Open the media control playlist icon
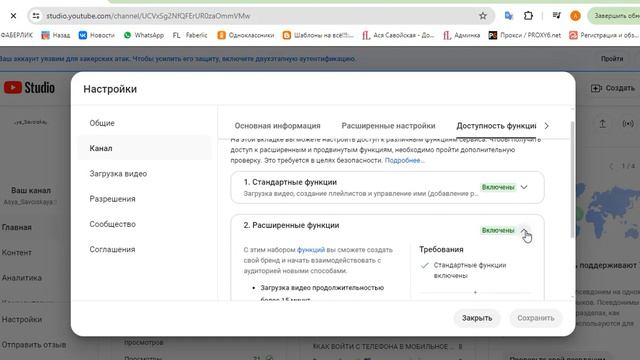640x360 pixels. coord(556,16)
